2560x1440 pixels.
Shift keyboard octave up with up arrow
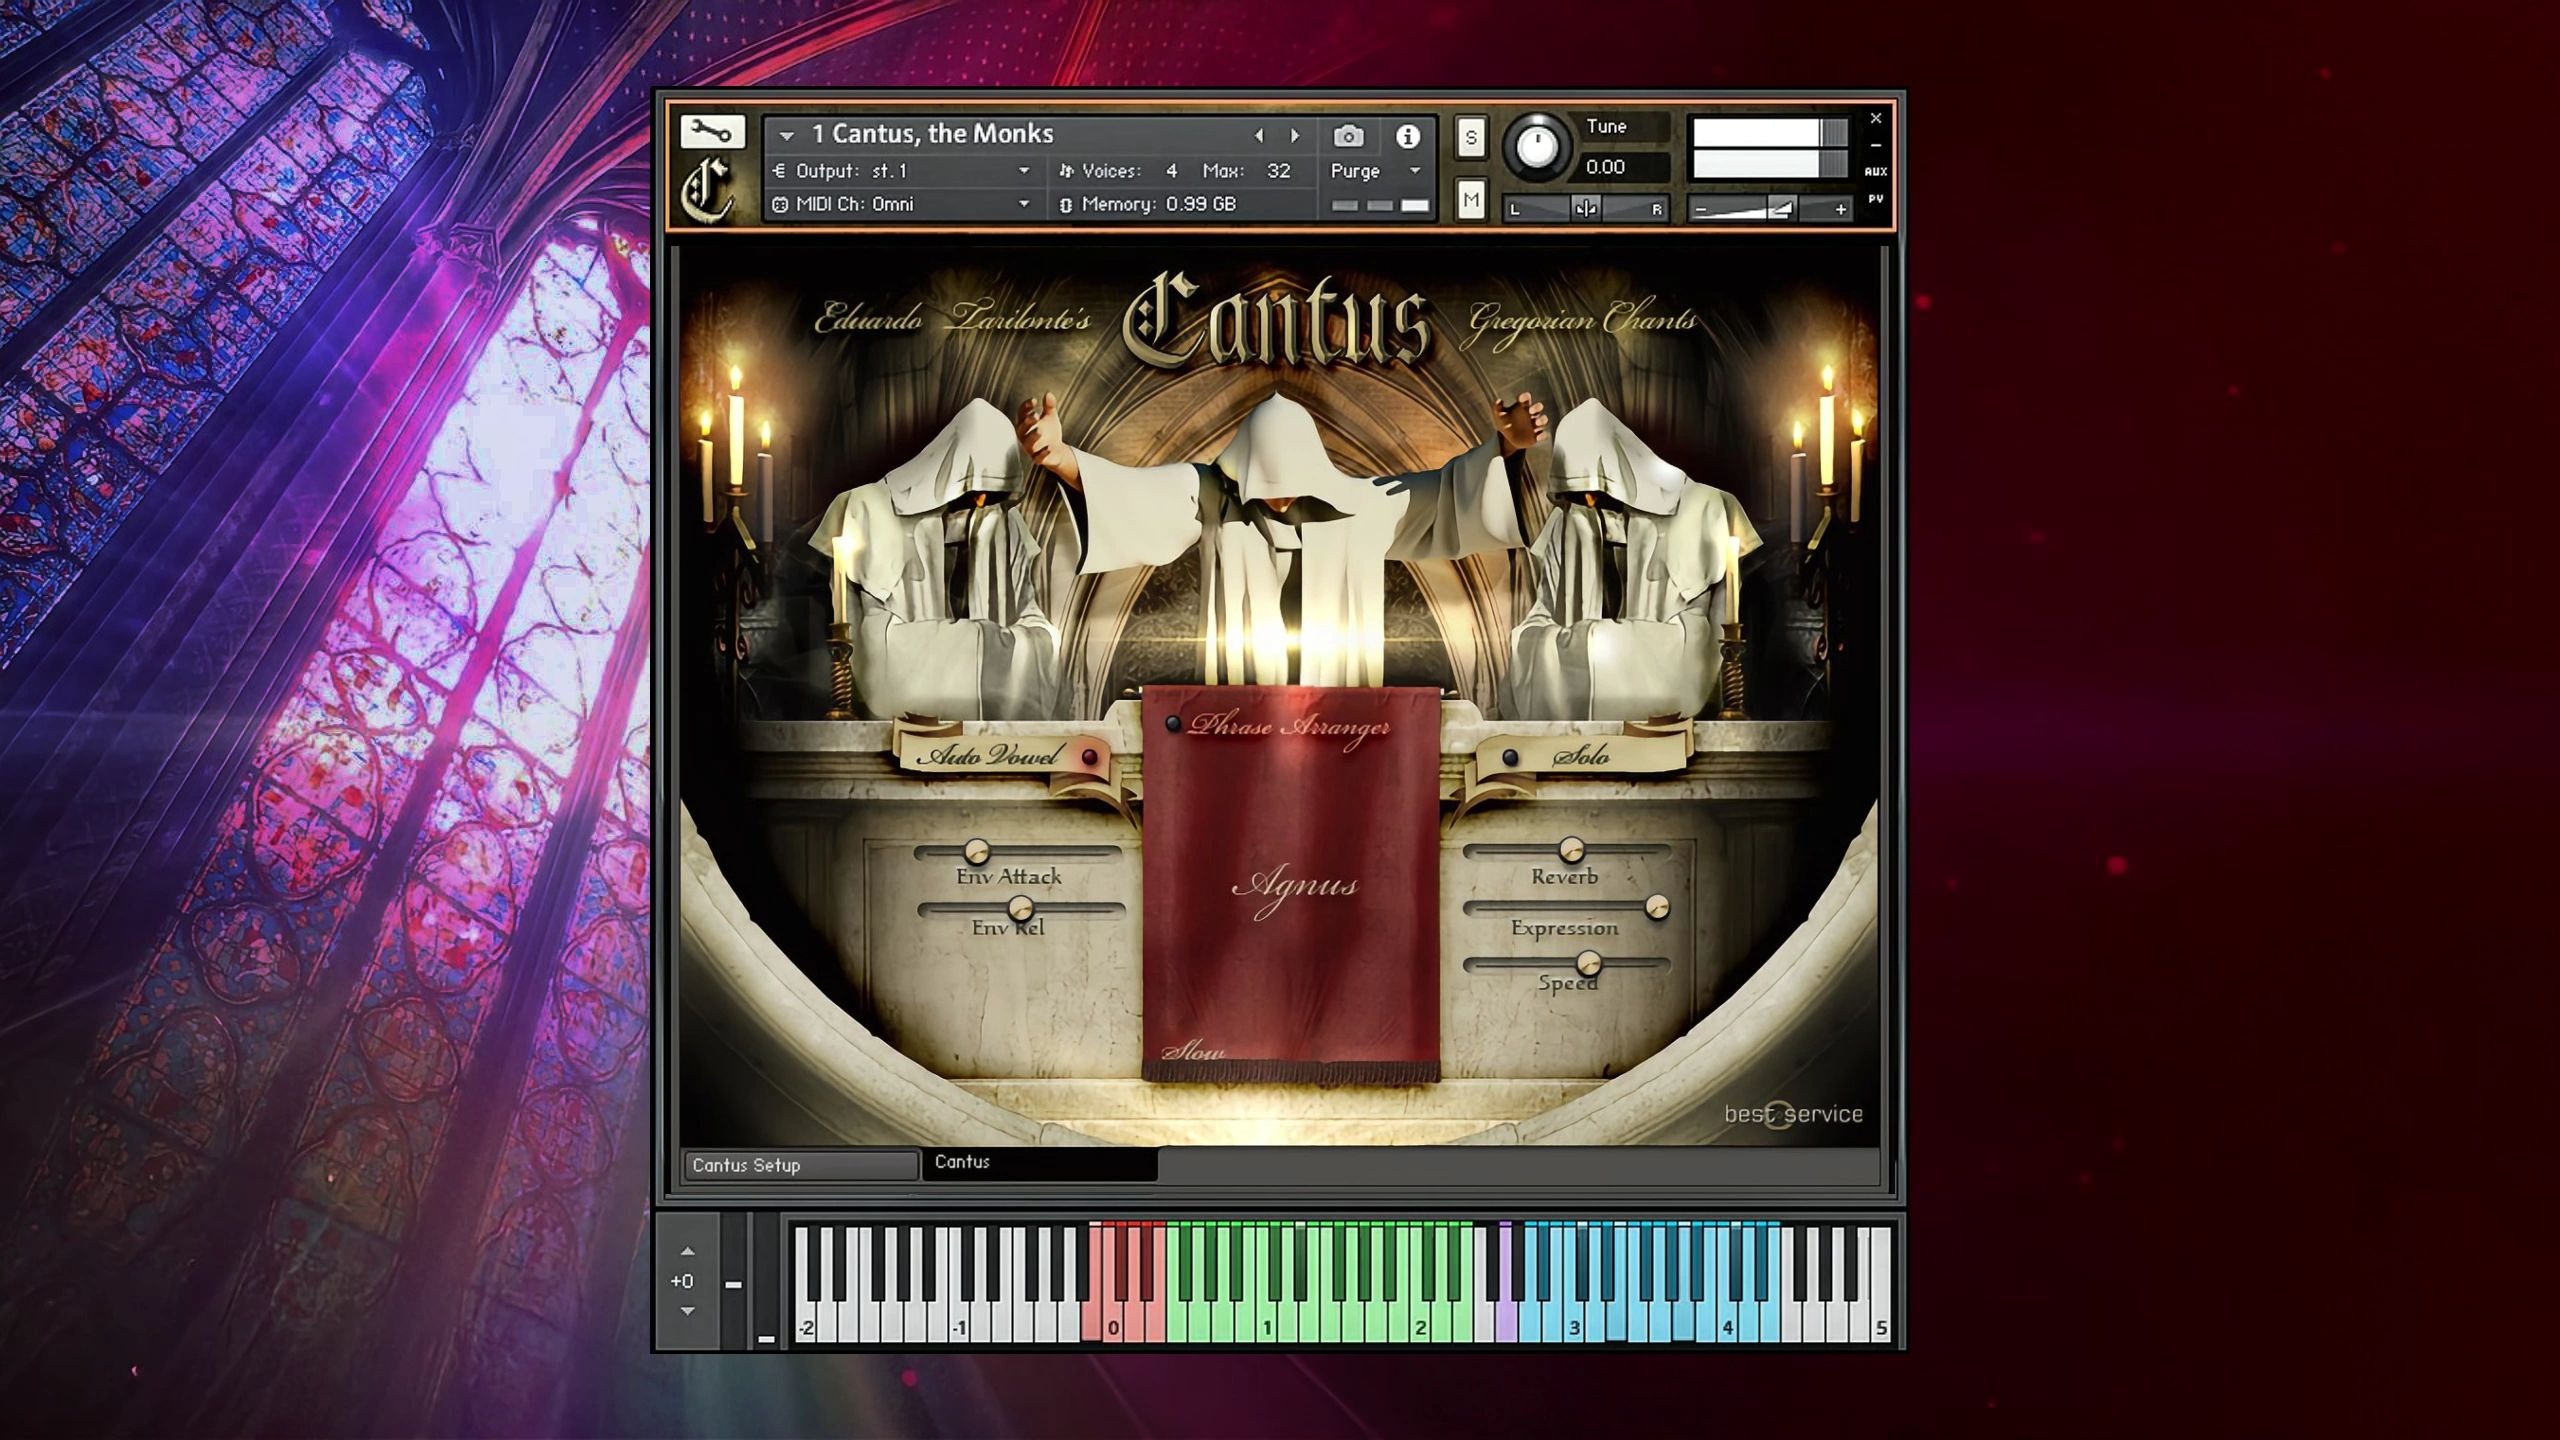(x=687, y=1251)
